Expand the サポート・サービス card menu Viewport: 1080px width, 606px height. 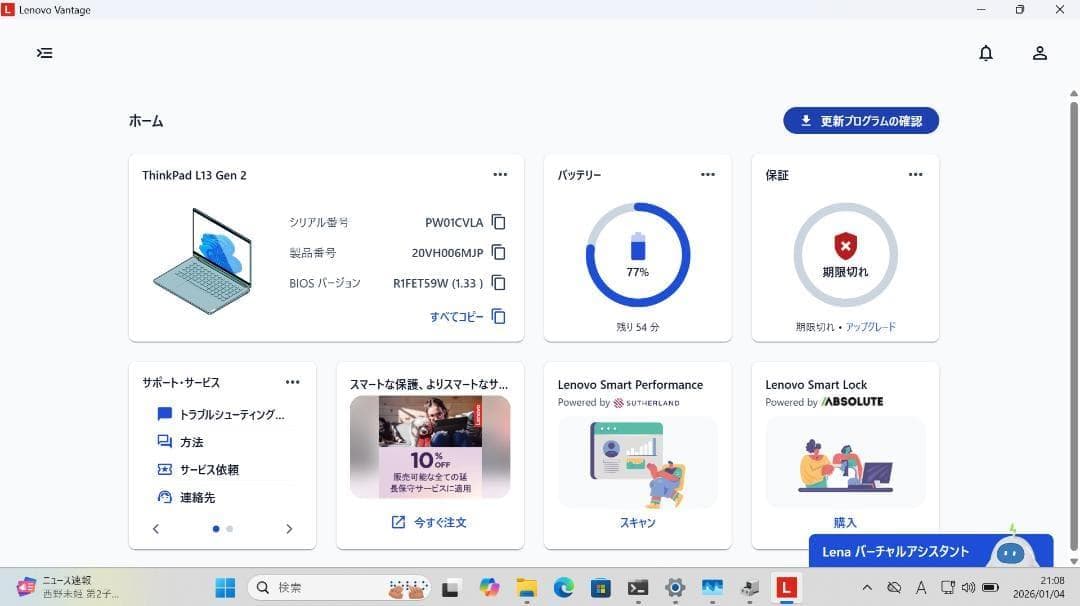pos(292,382)
